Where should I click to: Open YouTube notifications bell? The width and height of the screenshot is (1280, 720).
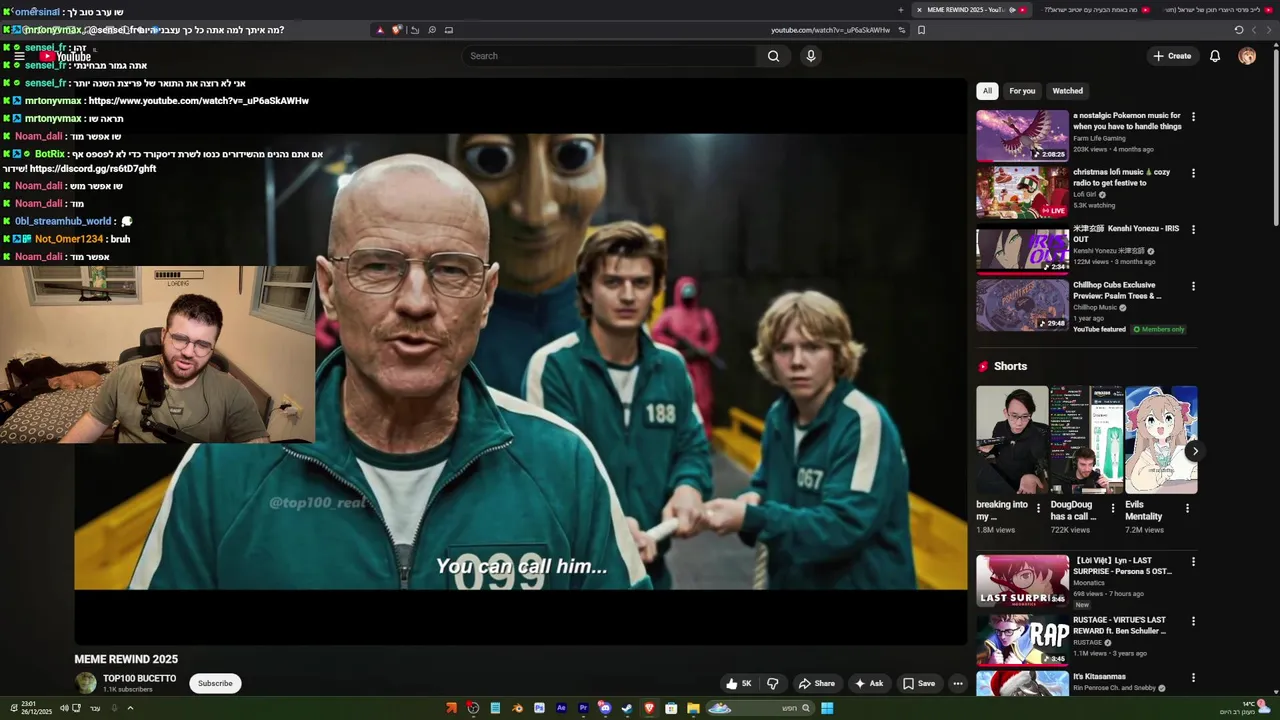tap(1215, 56)
